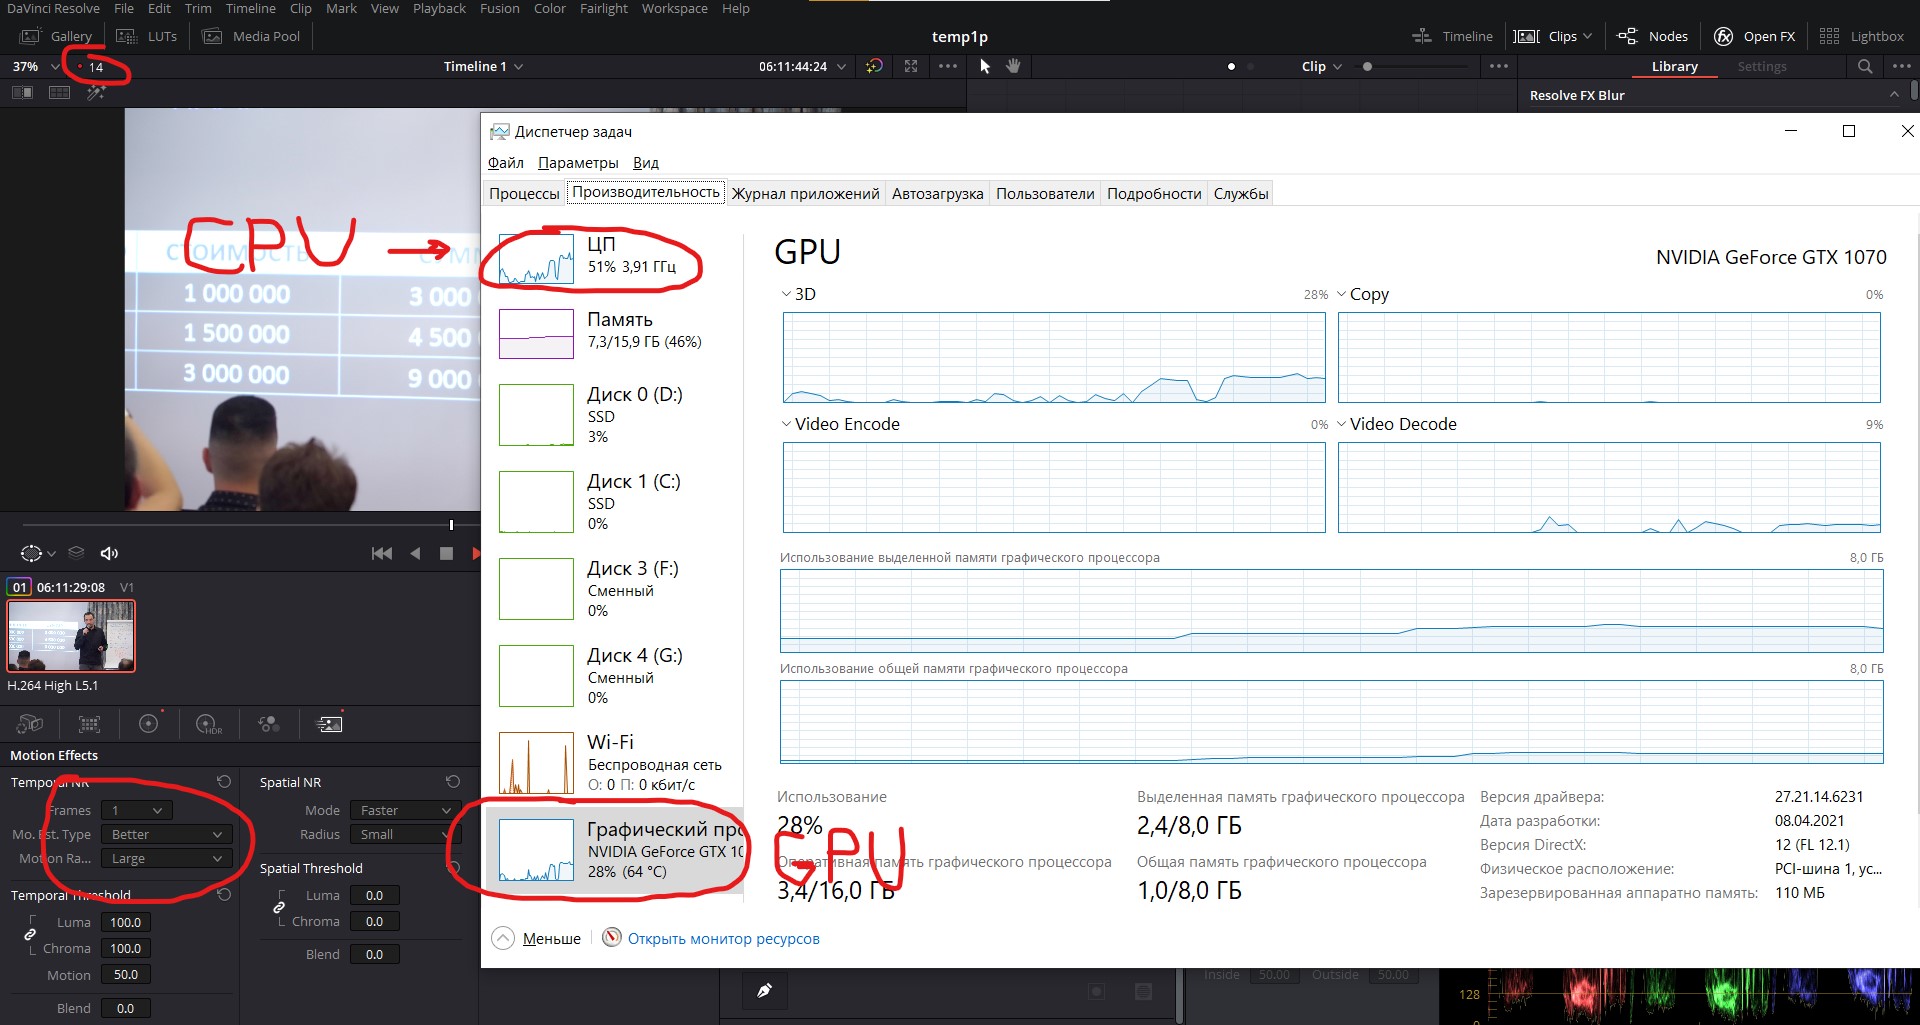Viewport: 1920px width, 1025px height.
Task: Mute audio with the speaker icon
Action: (x=109, y=553)
